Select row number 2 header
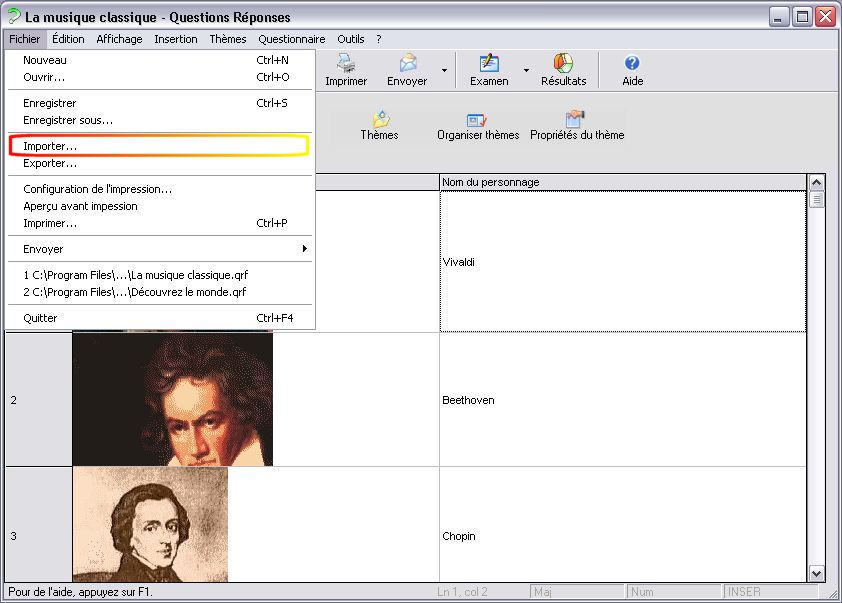Viewport: 842px width, 603px height. coord(39,399)
